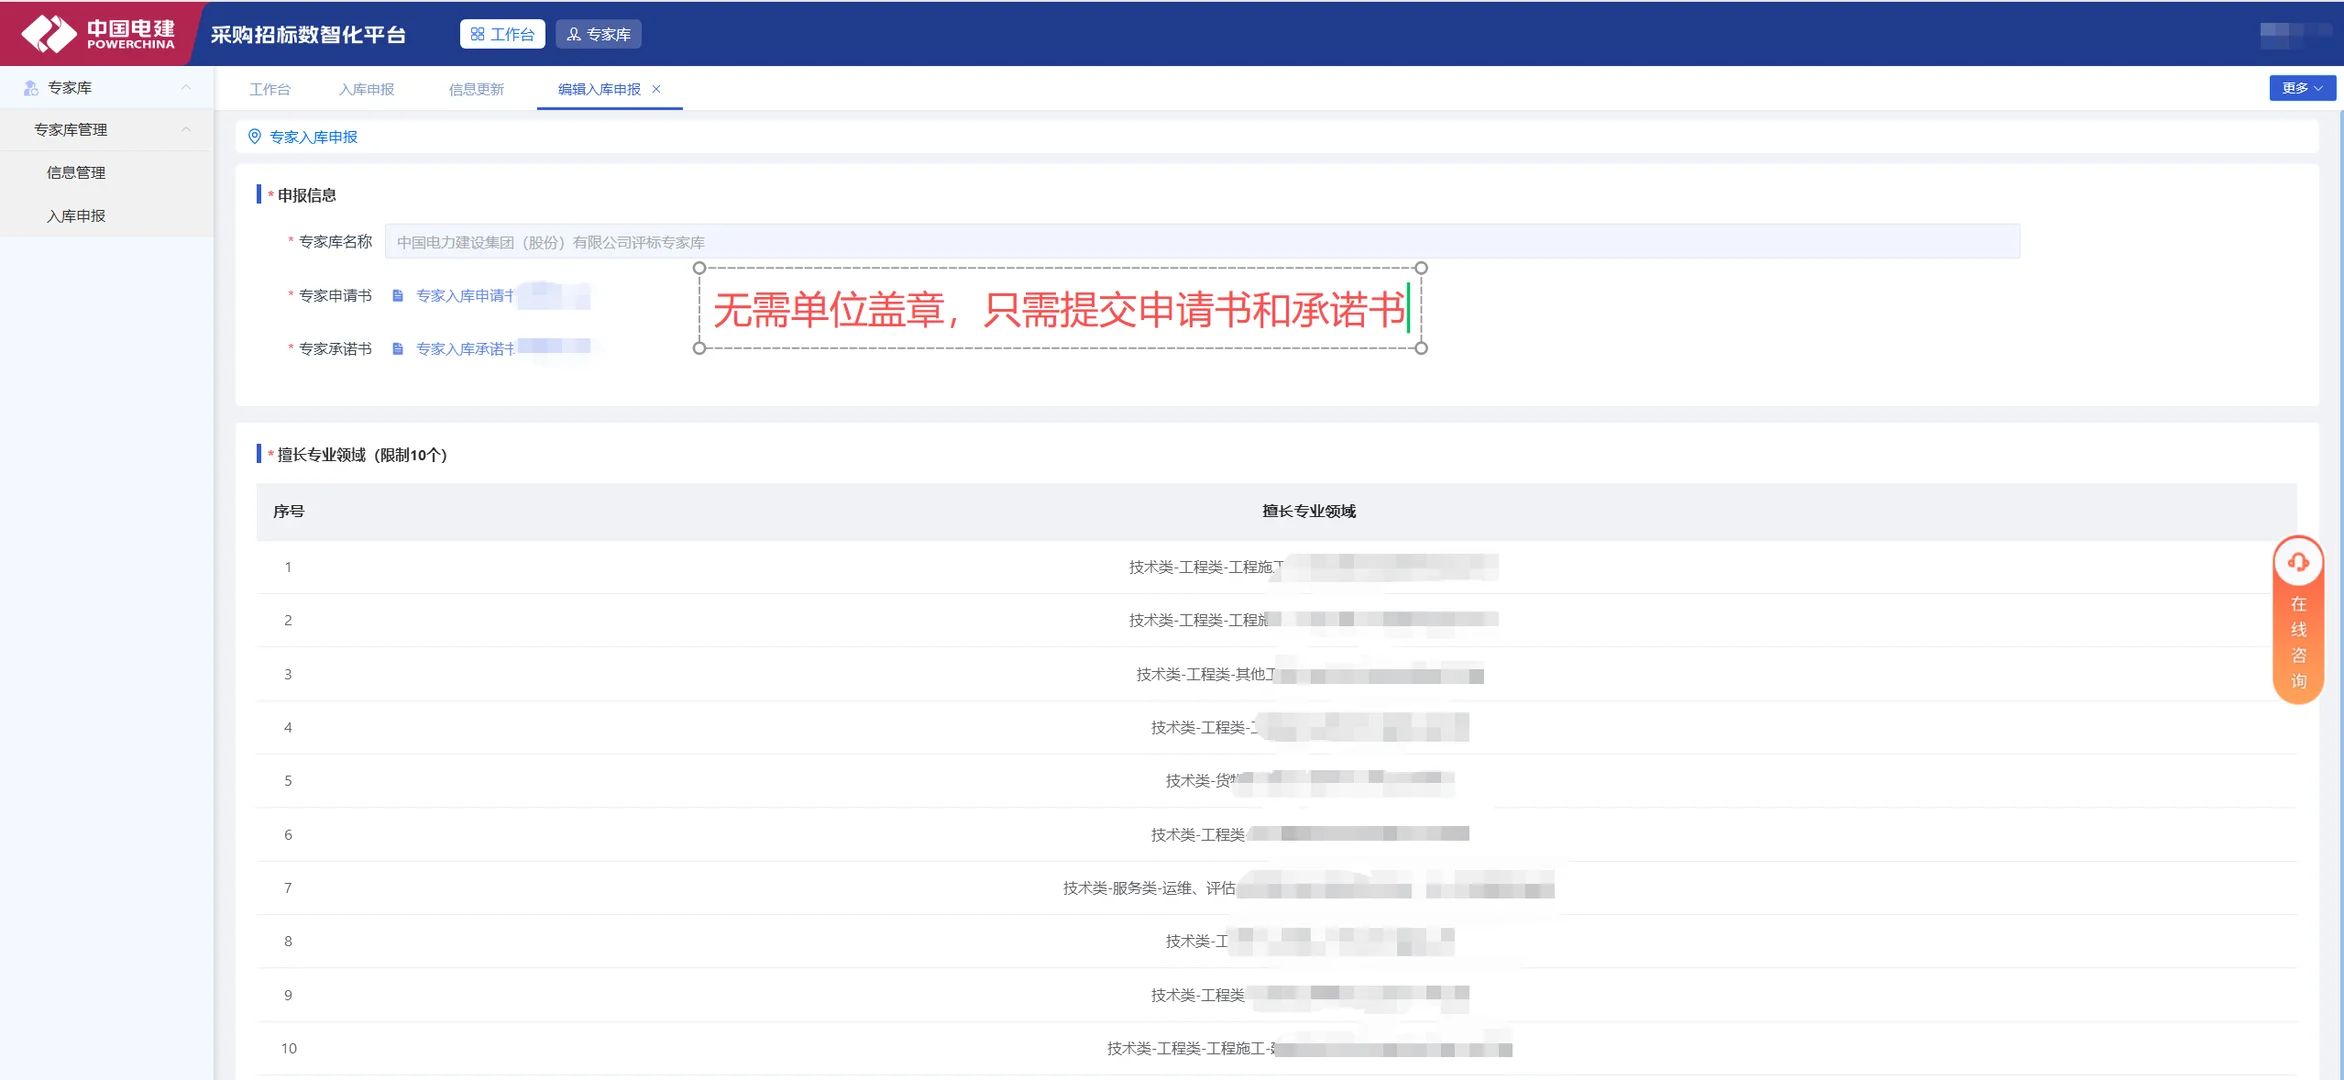This screenshot has height=1080, width=2344.
Task: Open the 专家入库申请书 attachment link
Action: 465,296
